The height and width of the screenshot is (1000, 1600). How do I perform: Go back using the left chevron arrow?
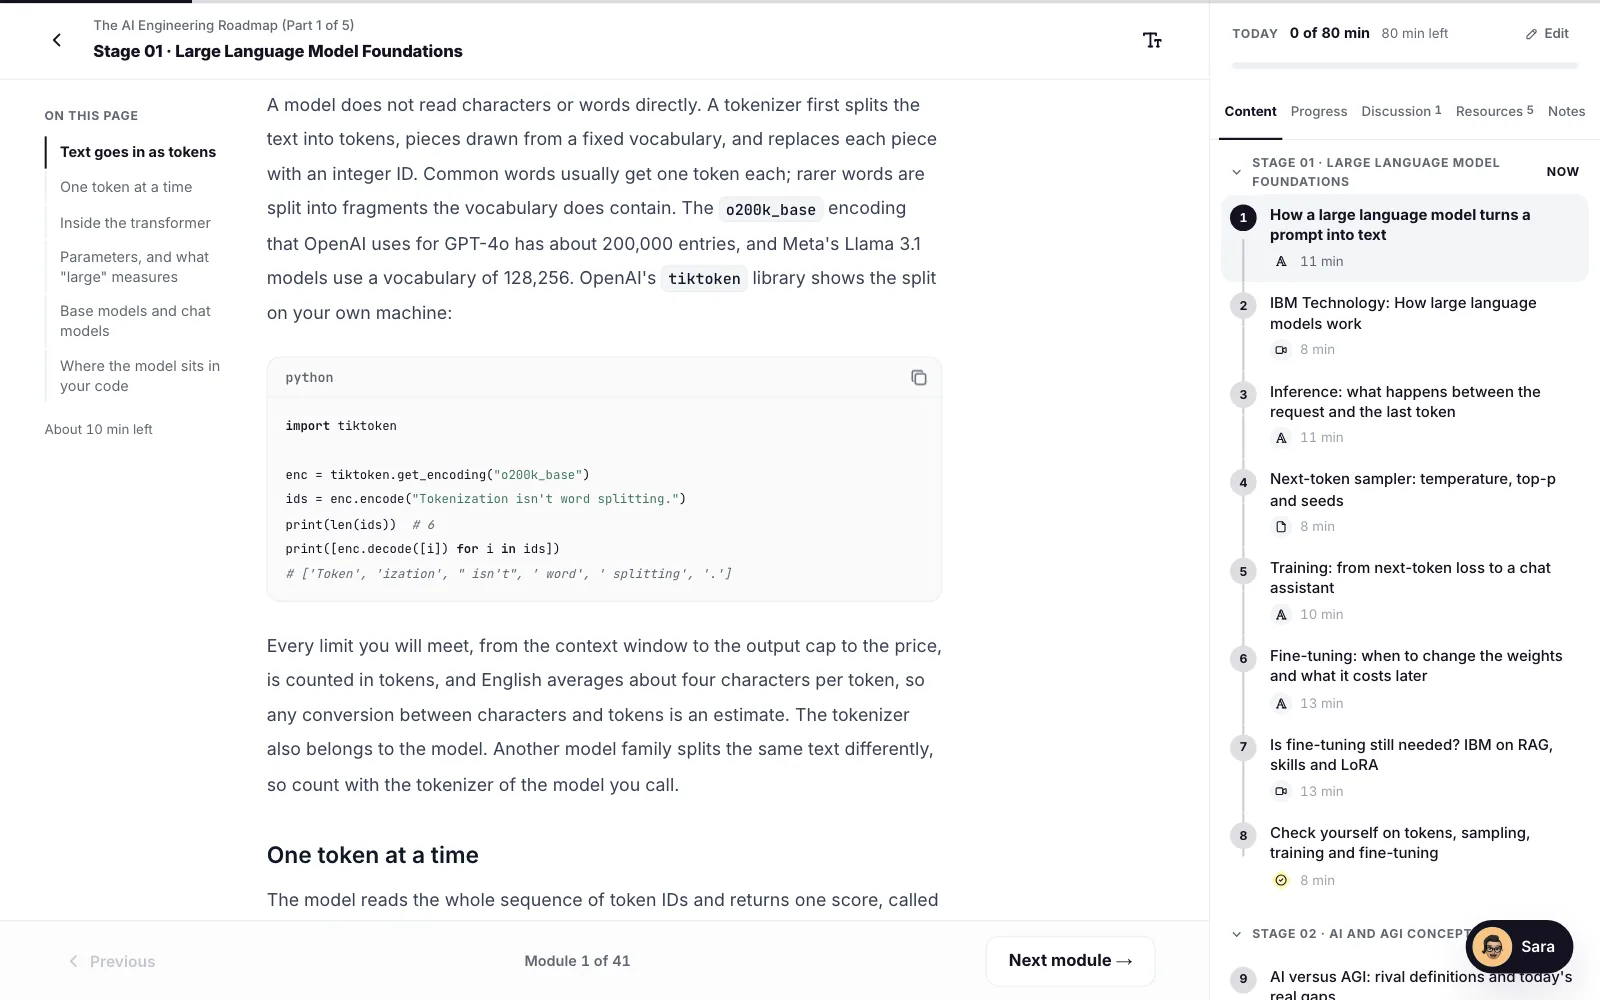(x=57, y=40)
